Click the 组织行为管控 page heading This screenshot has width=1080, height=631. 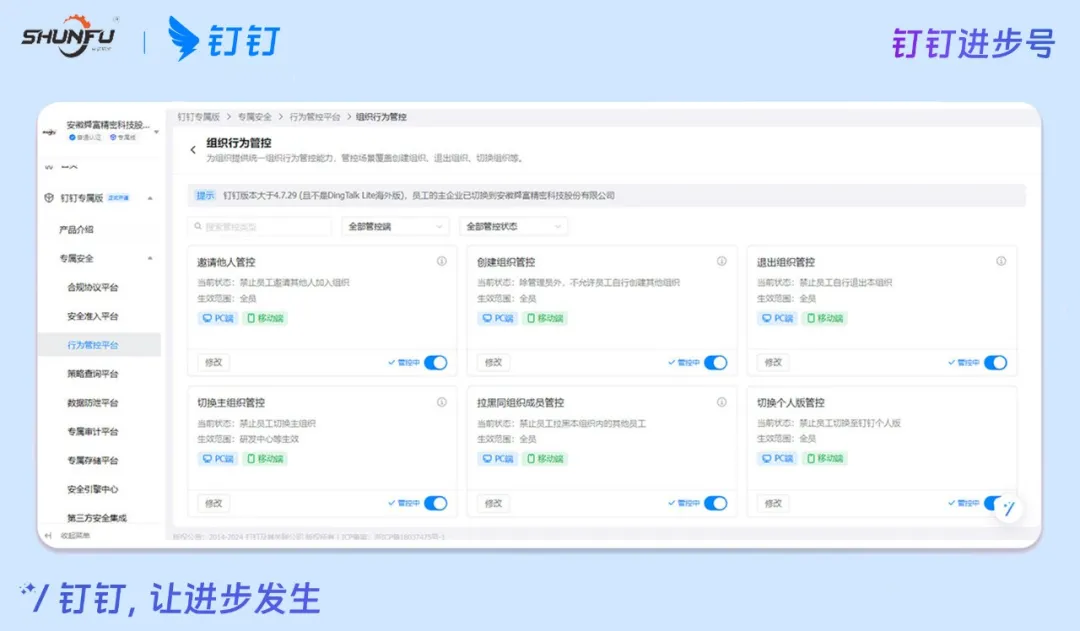coord(238,143)
